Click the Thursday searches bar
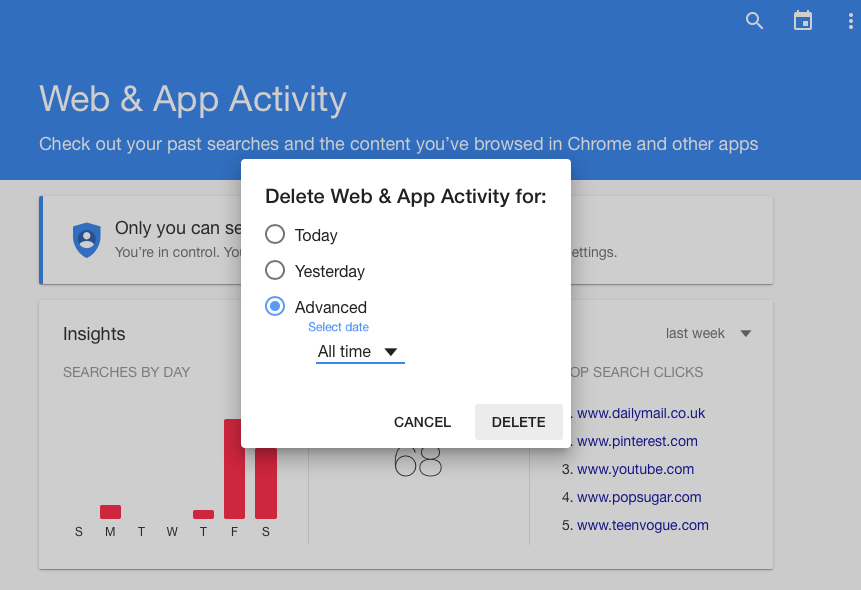Screen dimensions: 861x590 (x=203, y=514)
